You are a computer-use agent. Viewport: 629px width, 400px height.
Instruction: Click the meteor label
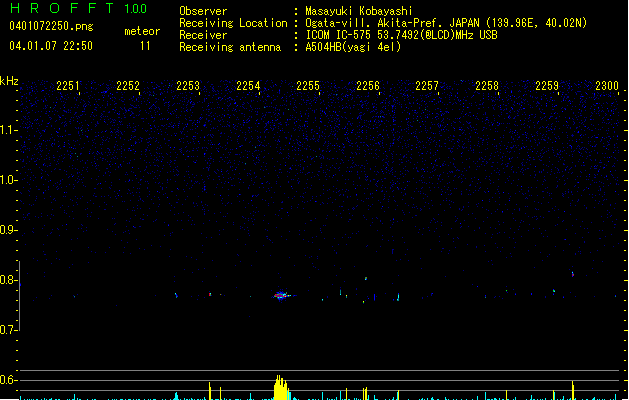tap(142, 31)
